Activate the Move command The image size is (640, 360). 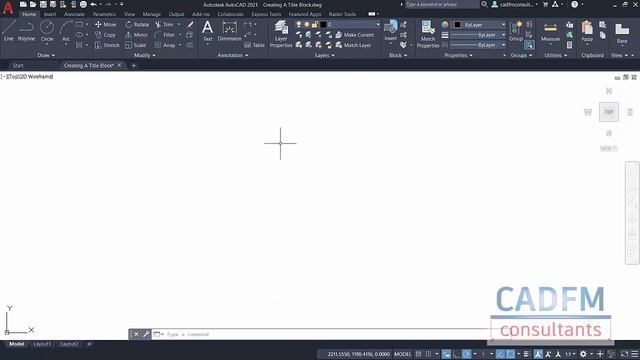point(106,24)
